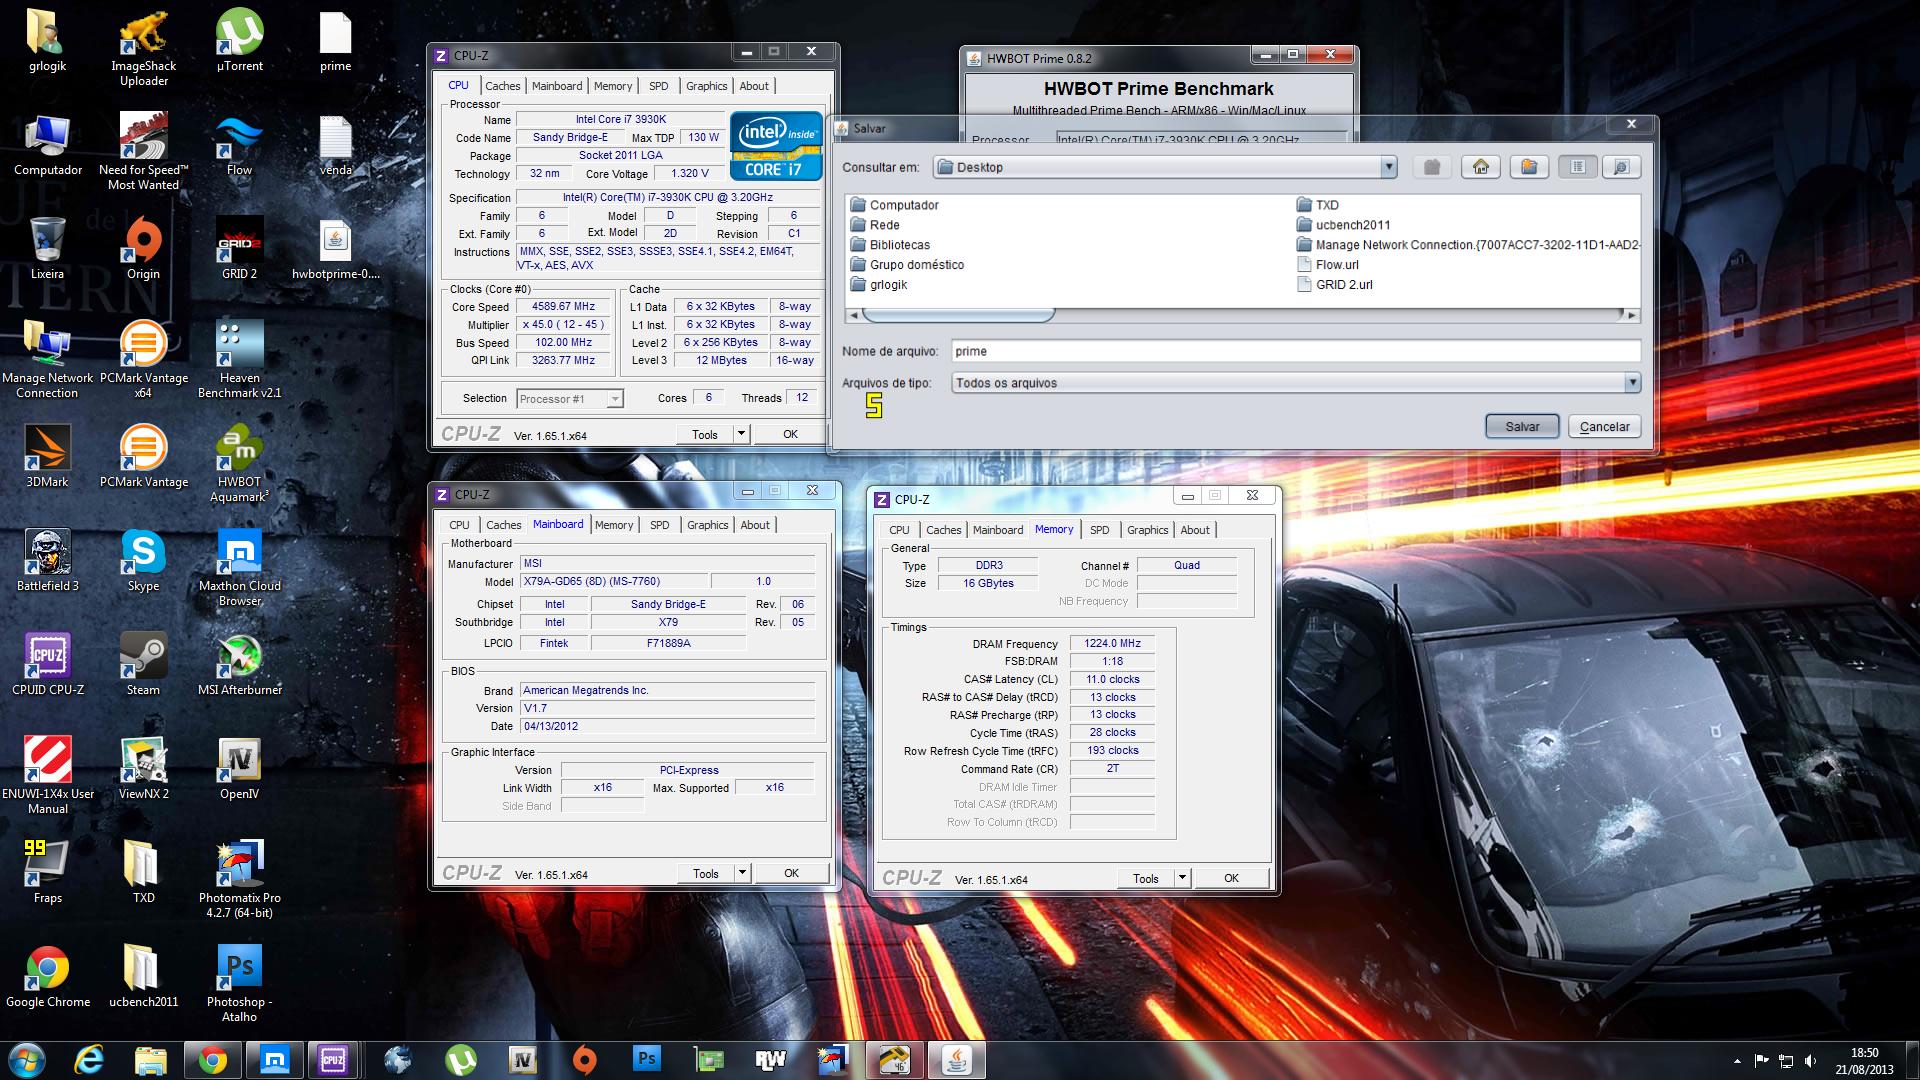1920x1080 pixels.
Task: Select the Computador folder in file list
Action: 894,205
